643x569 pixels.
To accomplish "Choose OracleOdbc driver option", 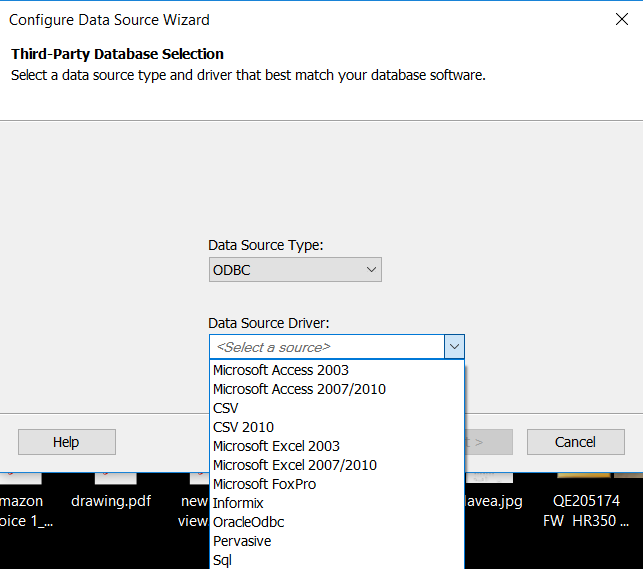I will coord(337,522).
